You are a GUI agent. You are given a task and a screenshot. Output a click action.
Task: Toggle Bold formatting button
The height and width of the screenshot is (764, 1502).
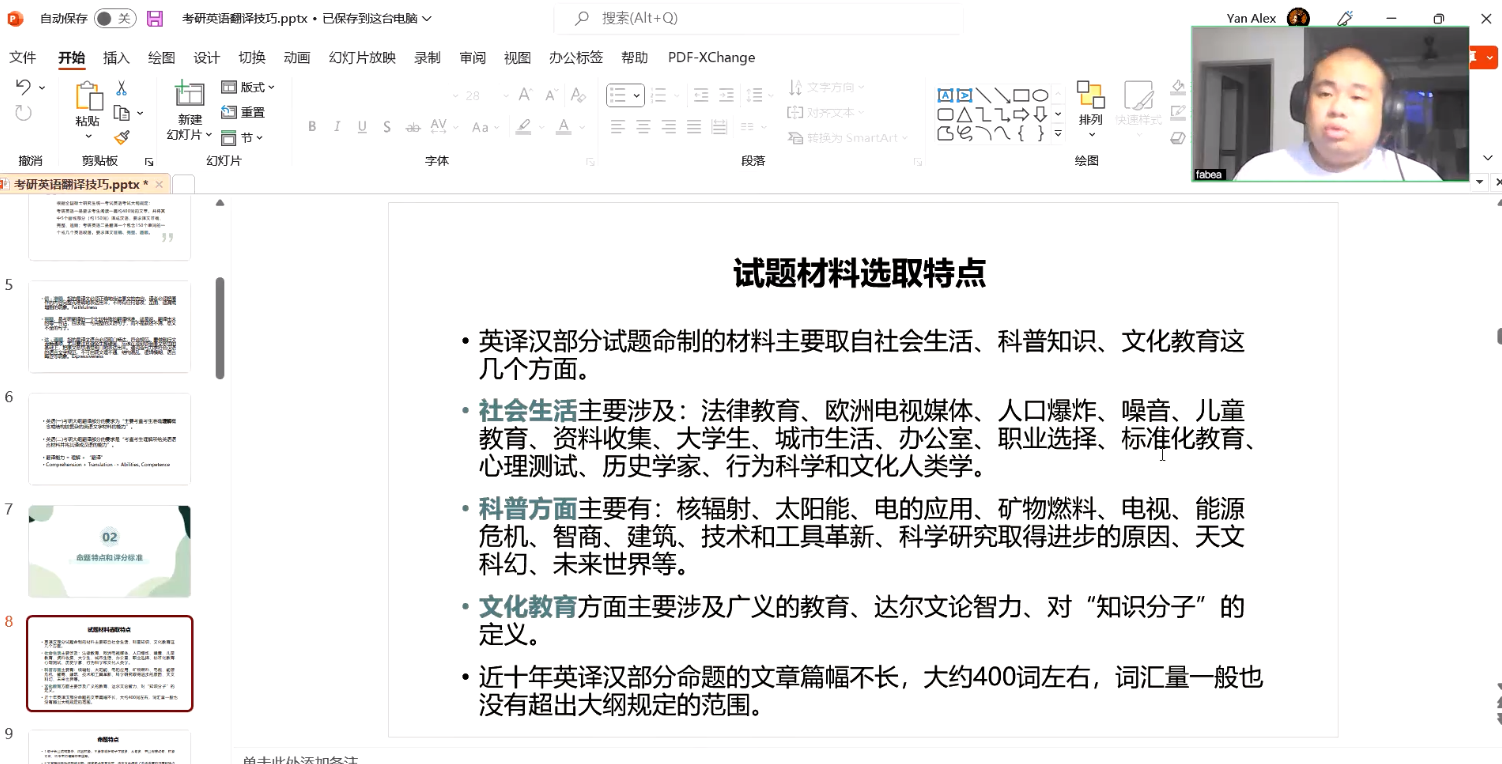pos(312,127)
